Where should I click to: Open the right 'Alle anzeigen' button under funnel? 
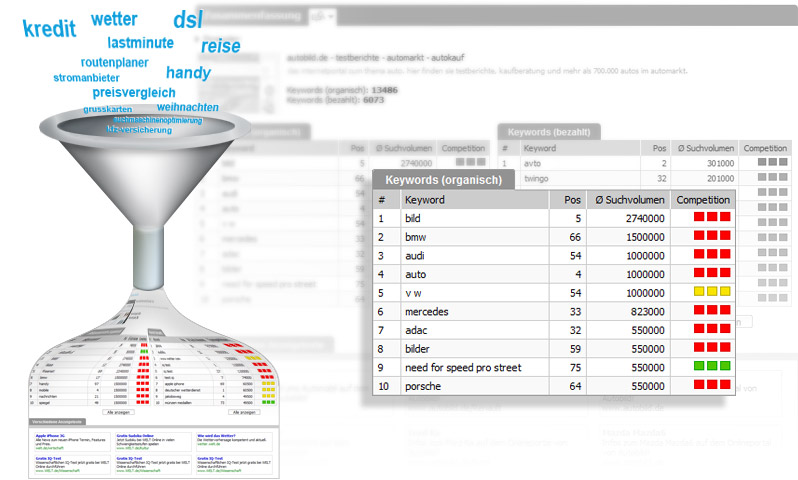pos(244,412)
